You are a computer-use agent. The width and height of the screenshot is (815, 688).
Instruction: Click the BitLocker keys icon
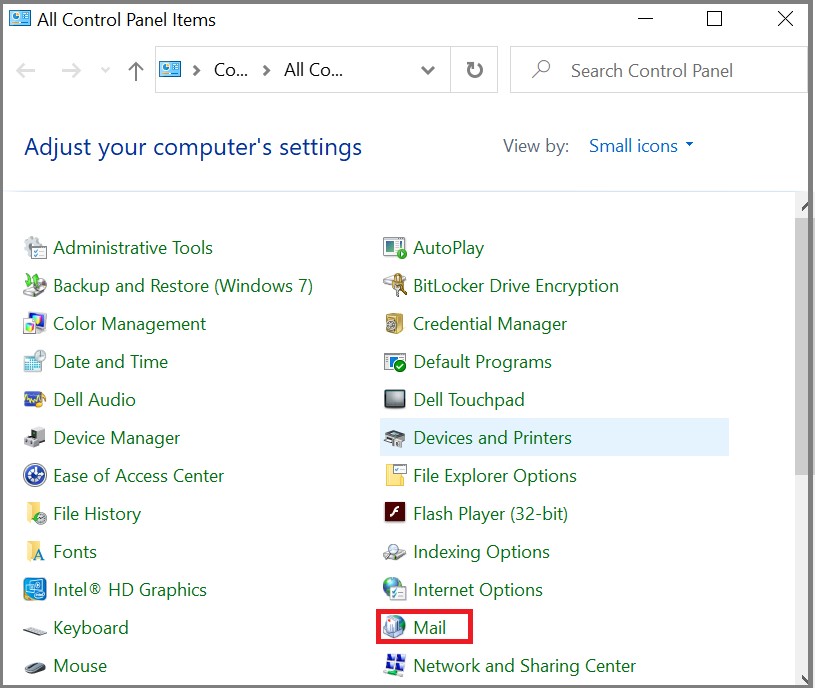[x=395, y=285]
